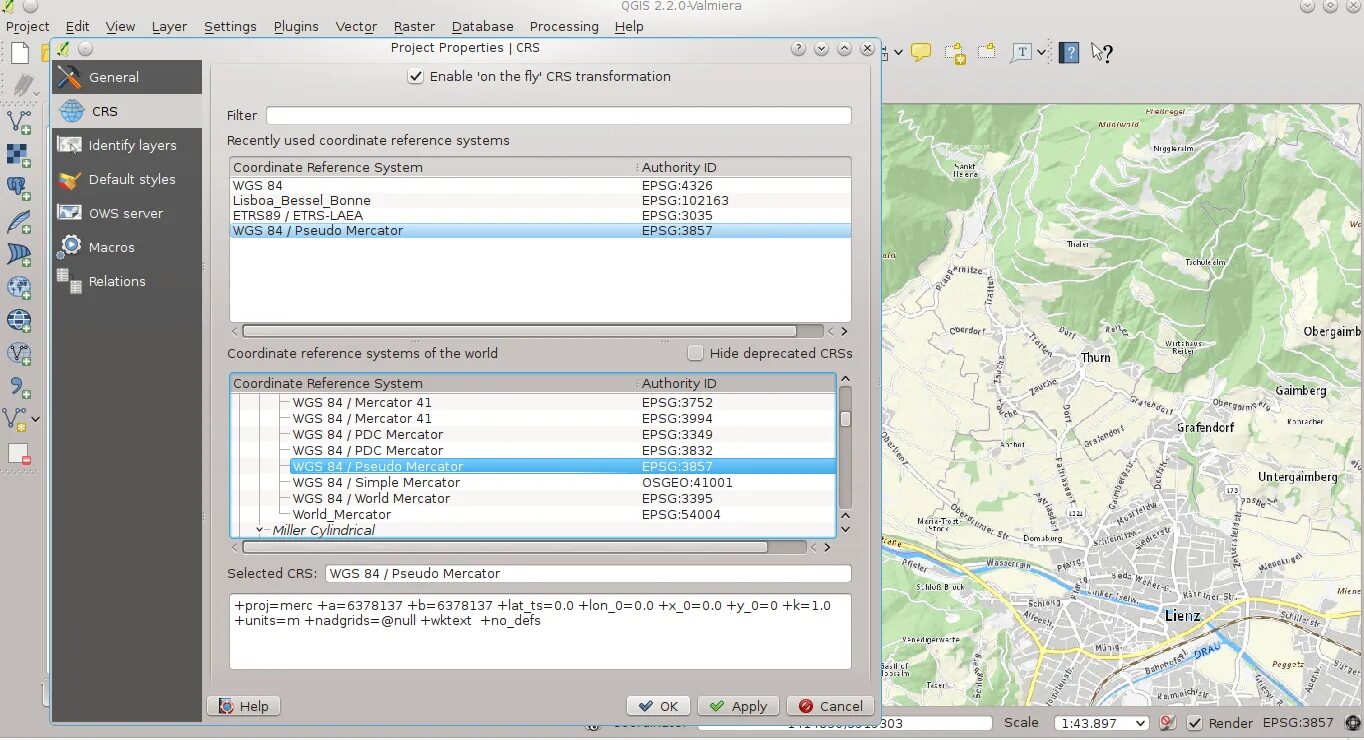This screenshot has width=1364, height=740.
Task: Open QGIS Help contents (blue book icon)
Action: click(1069, 51)
